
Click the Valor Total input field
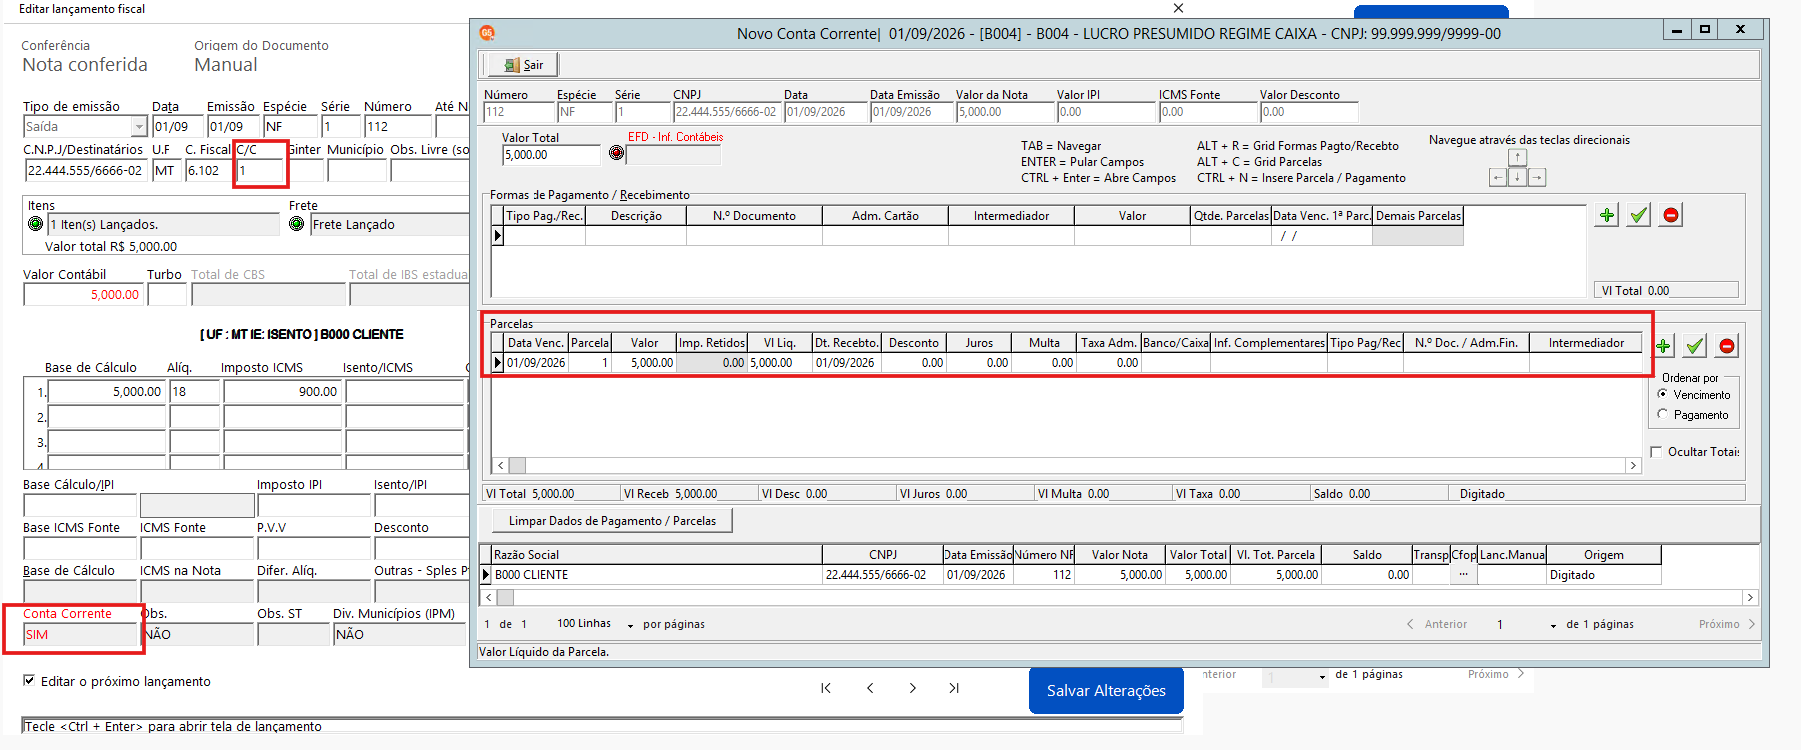coord(551,155)
